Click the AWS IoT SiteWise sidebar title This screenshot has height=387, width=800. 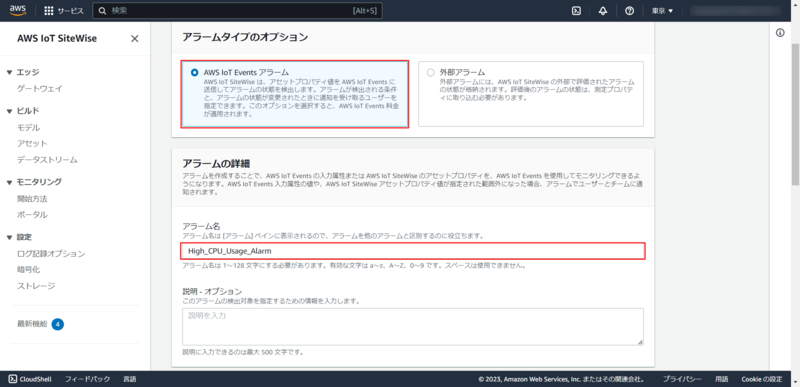pyautogui.click(x=57, y=39)
